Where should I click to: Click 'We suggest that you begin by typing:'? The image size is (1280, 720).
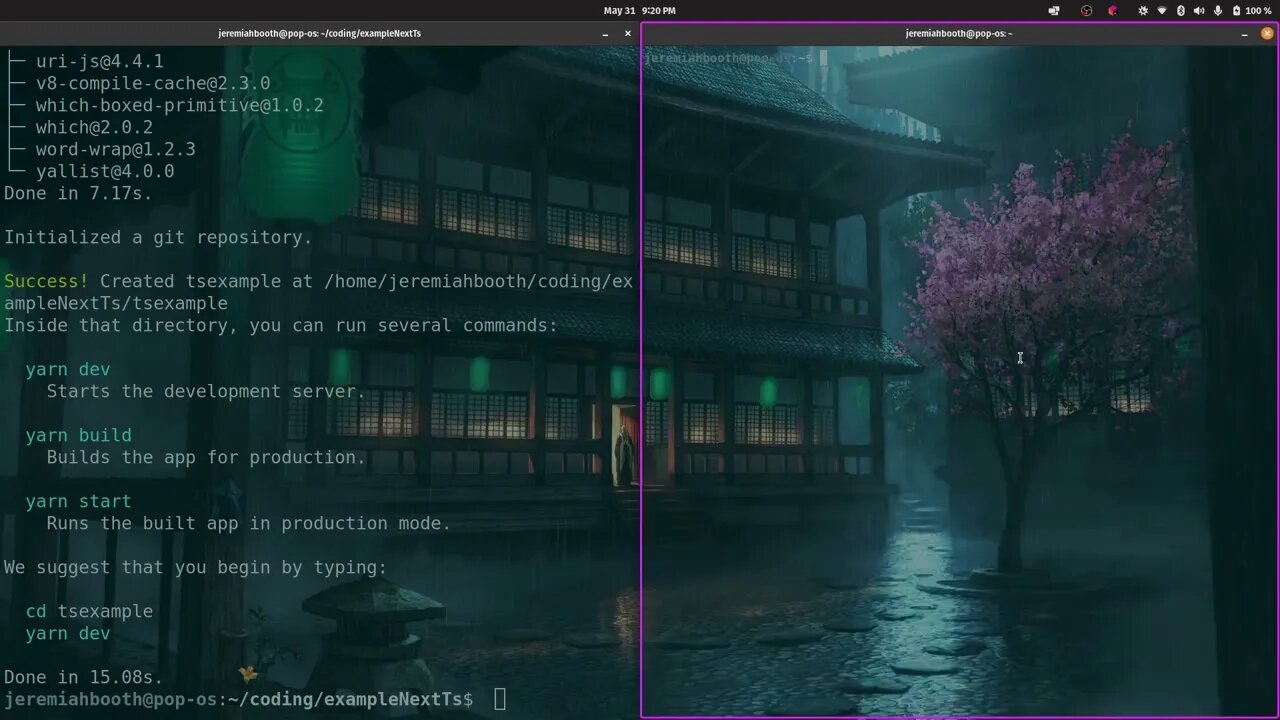pos(195,567)
